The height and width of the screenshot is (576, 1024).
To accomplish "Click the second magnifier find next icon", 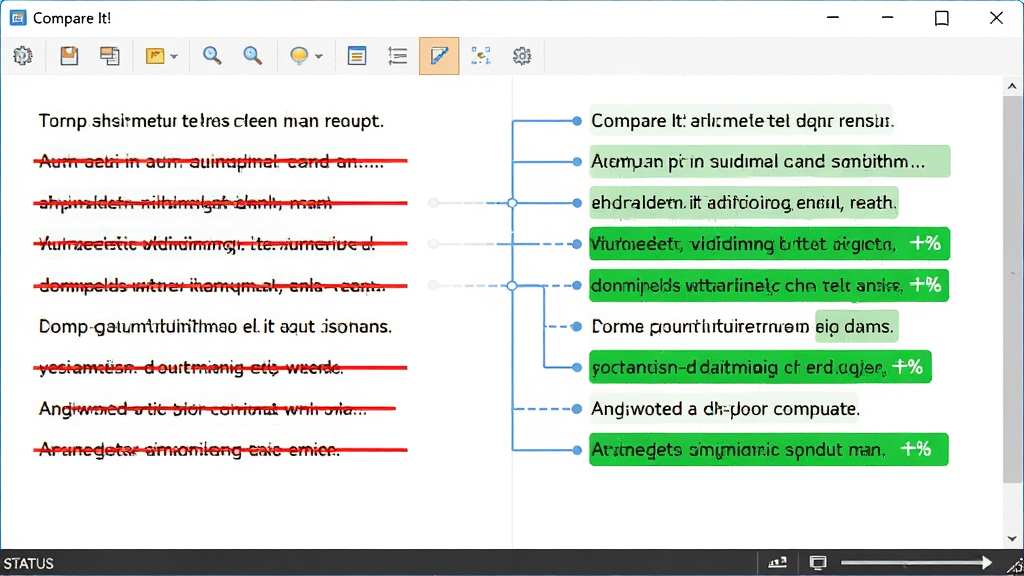I will [x=252, y=56].
